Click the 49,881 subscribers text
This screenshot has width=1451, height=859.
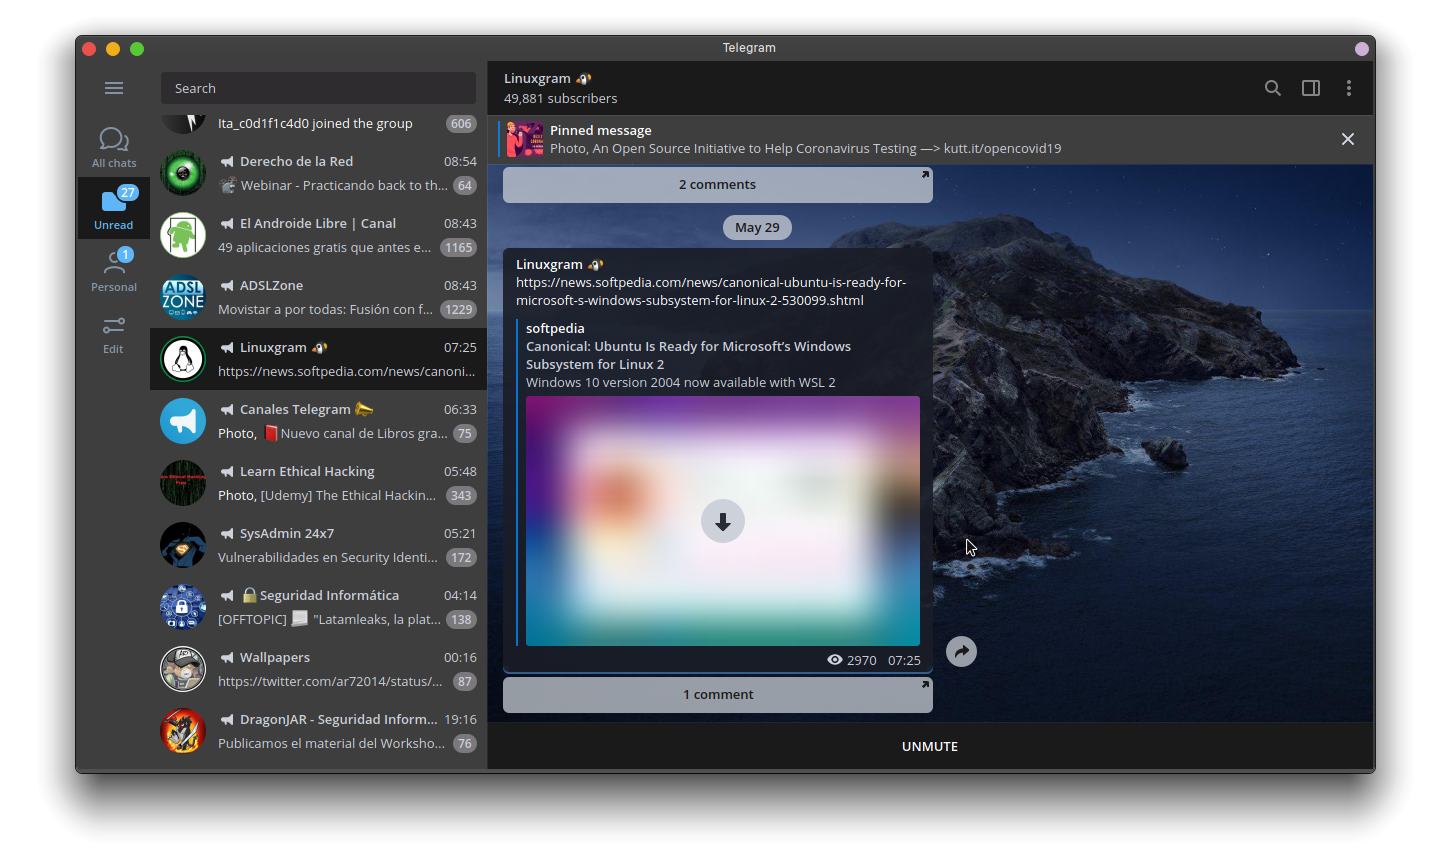[561, 98]
